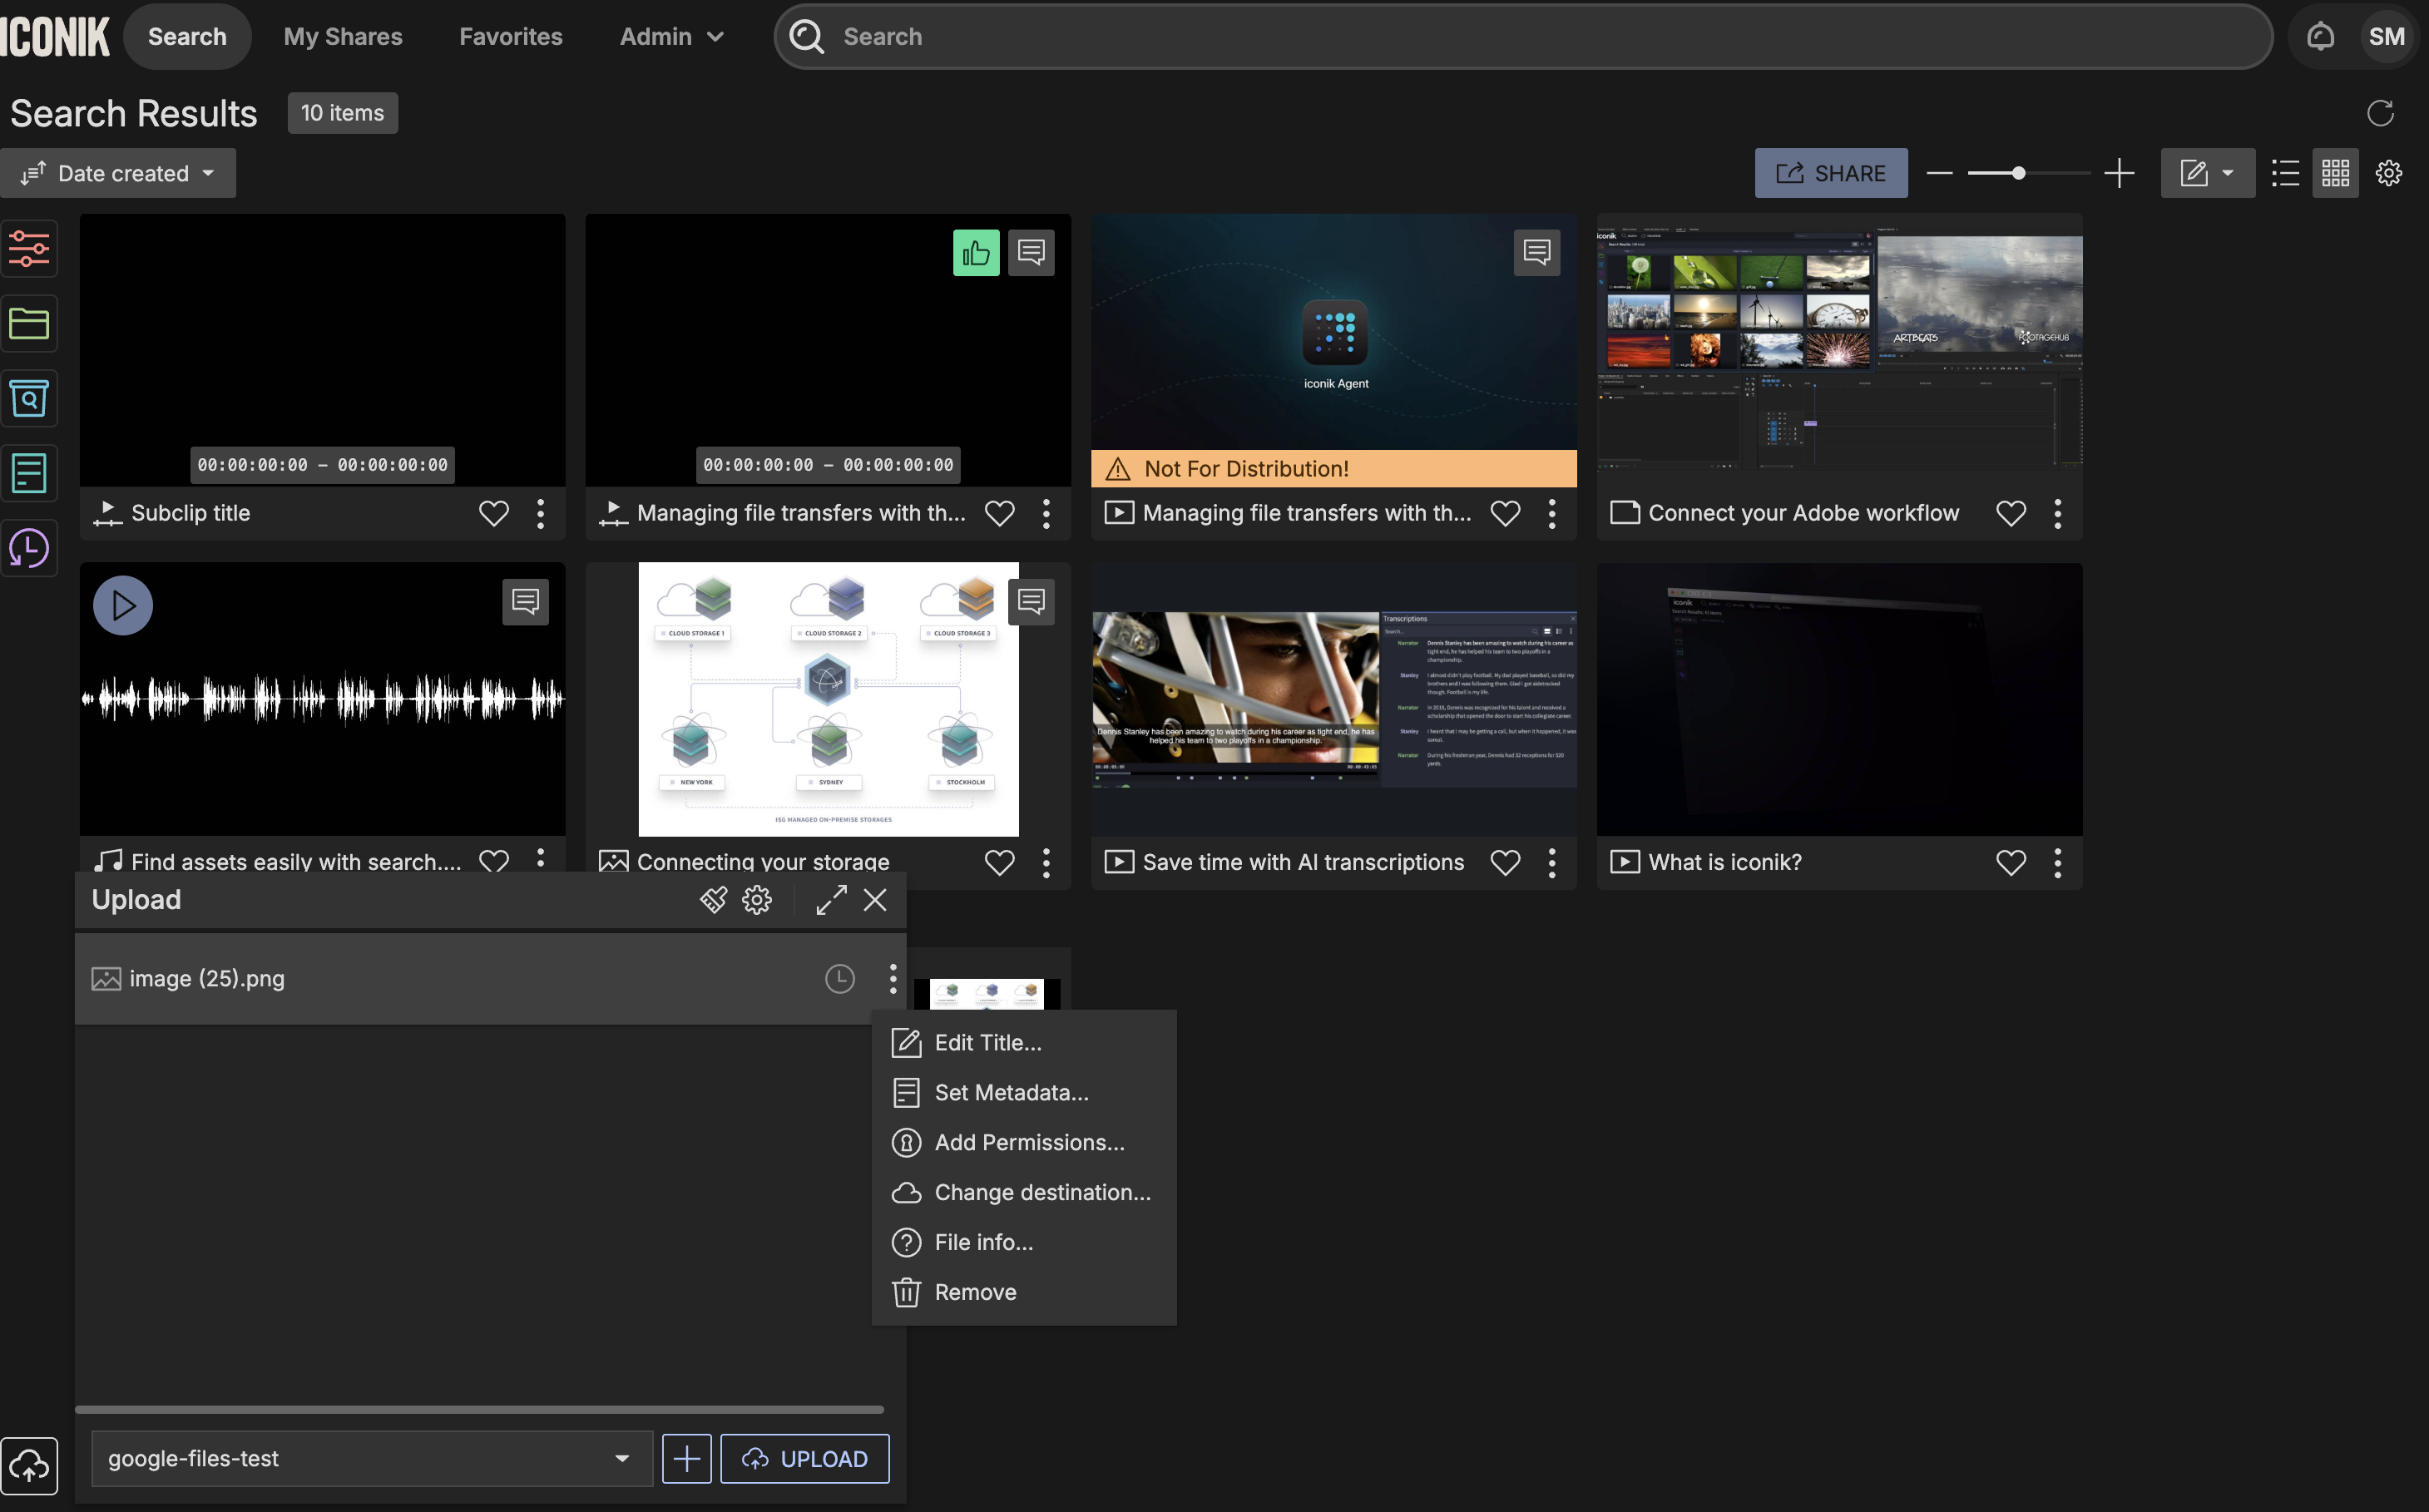The height and width of the screenshot is (1512, 2429).
Task: Open the Admin dropdown menu
Action: click(671, 37)
